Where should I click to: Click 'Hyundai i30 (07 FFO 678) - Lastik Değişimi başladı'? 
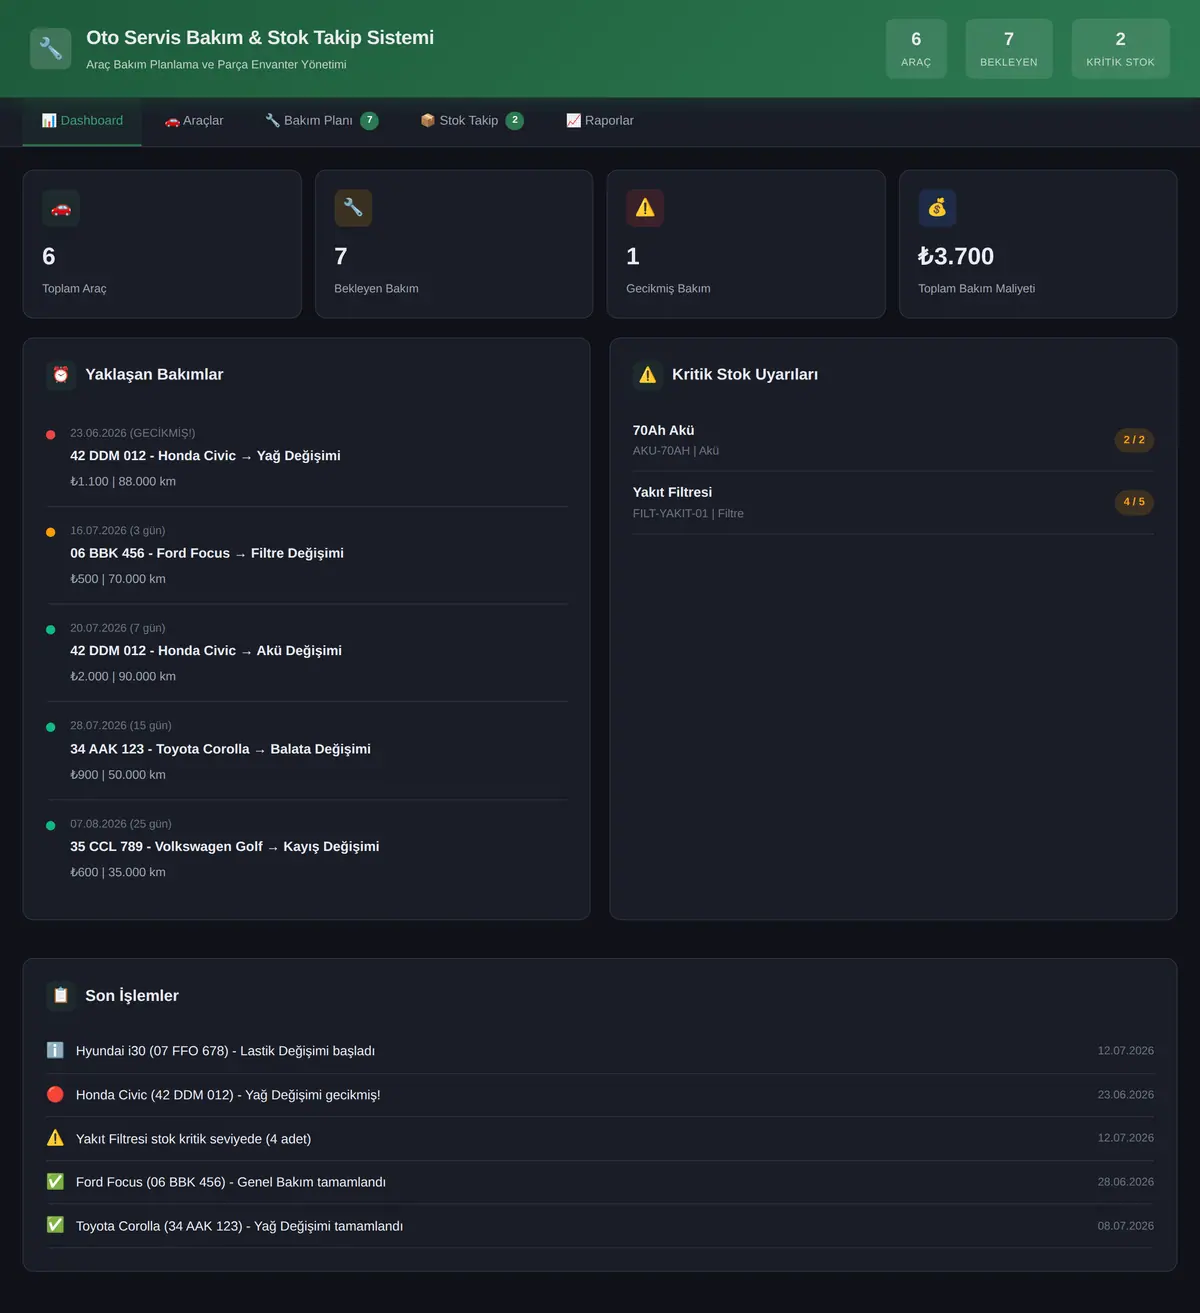(225, 1051)
